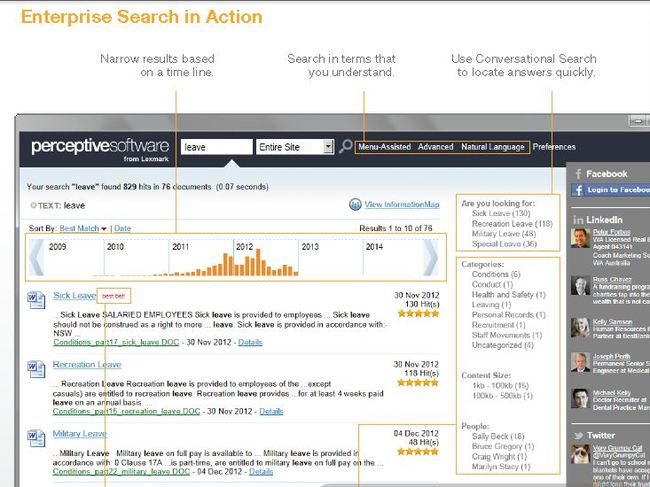This screenshot has width=650, height=487.
Task: Click the Word icon beside Recreation Leave
Action: [x=36, y=368]
